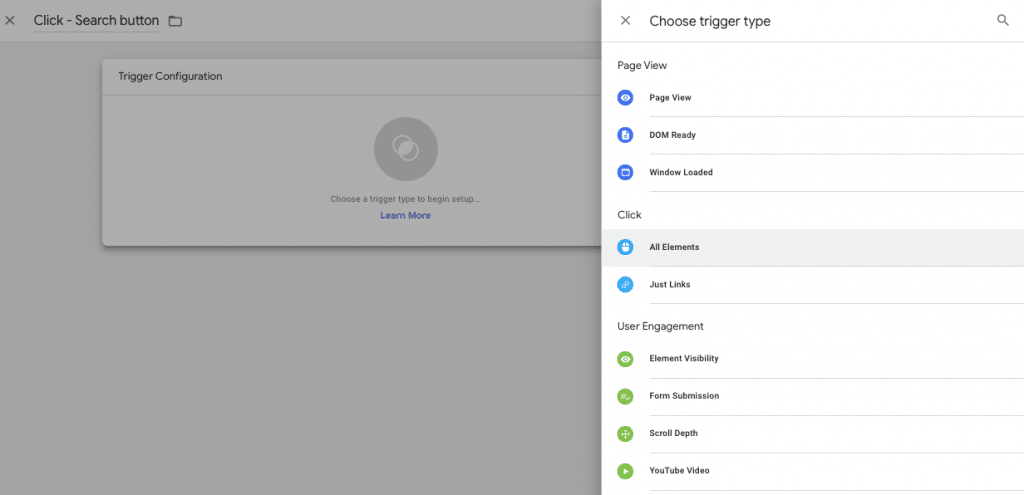Viewport: 1024px width, 495px height.
Task: Click the Element Visibility green eye icon
Action: (625, 359)
